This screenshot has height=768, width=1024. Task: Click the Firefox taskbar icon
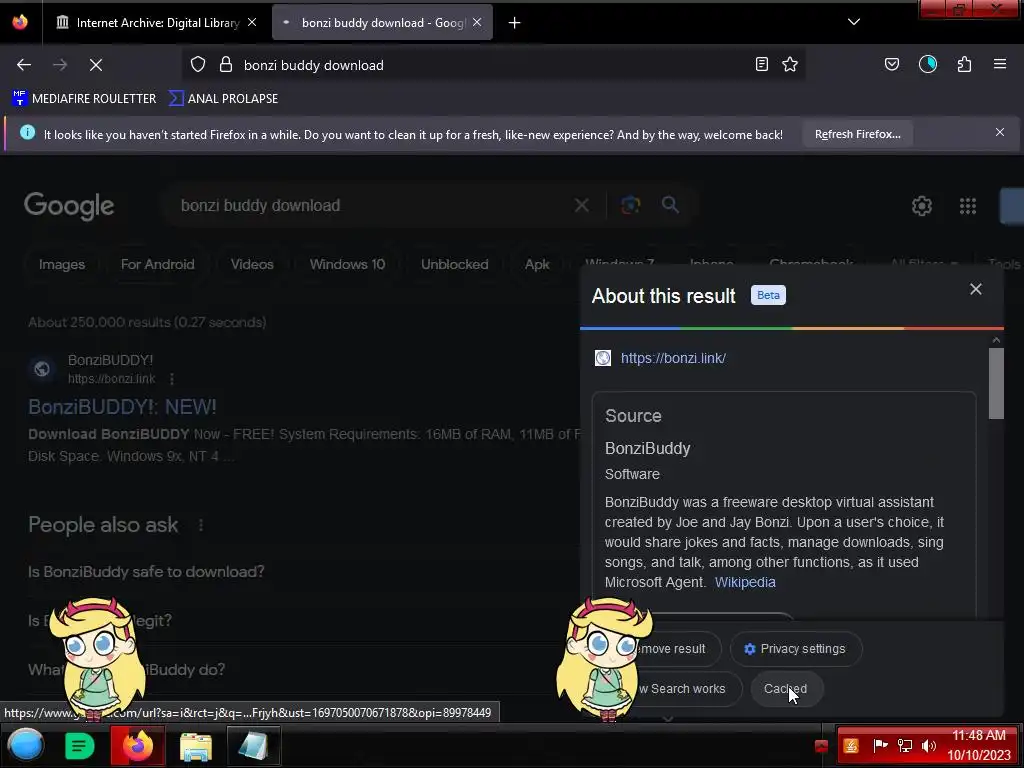point(137,746)
